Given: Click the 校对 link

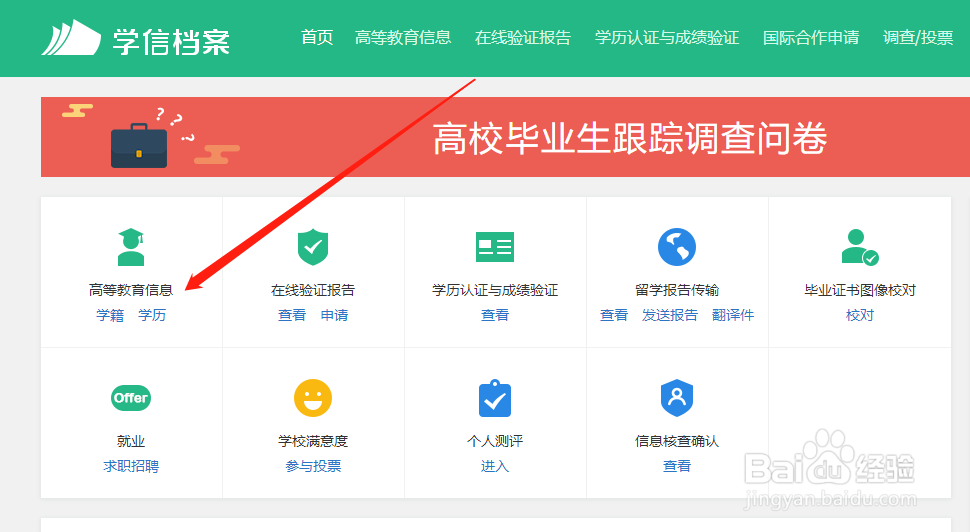Looking at the screenshot, I should pyautogui.click(x=860, y=315).
